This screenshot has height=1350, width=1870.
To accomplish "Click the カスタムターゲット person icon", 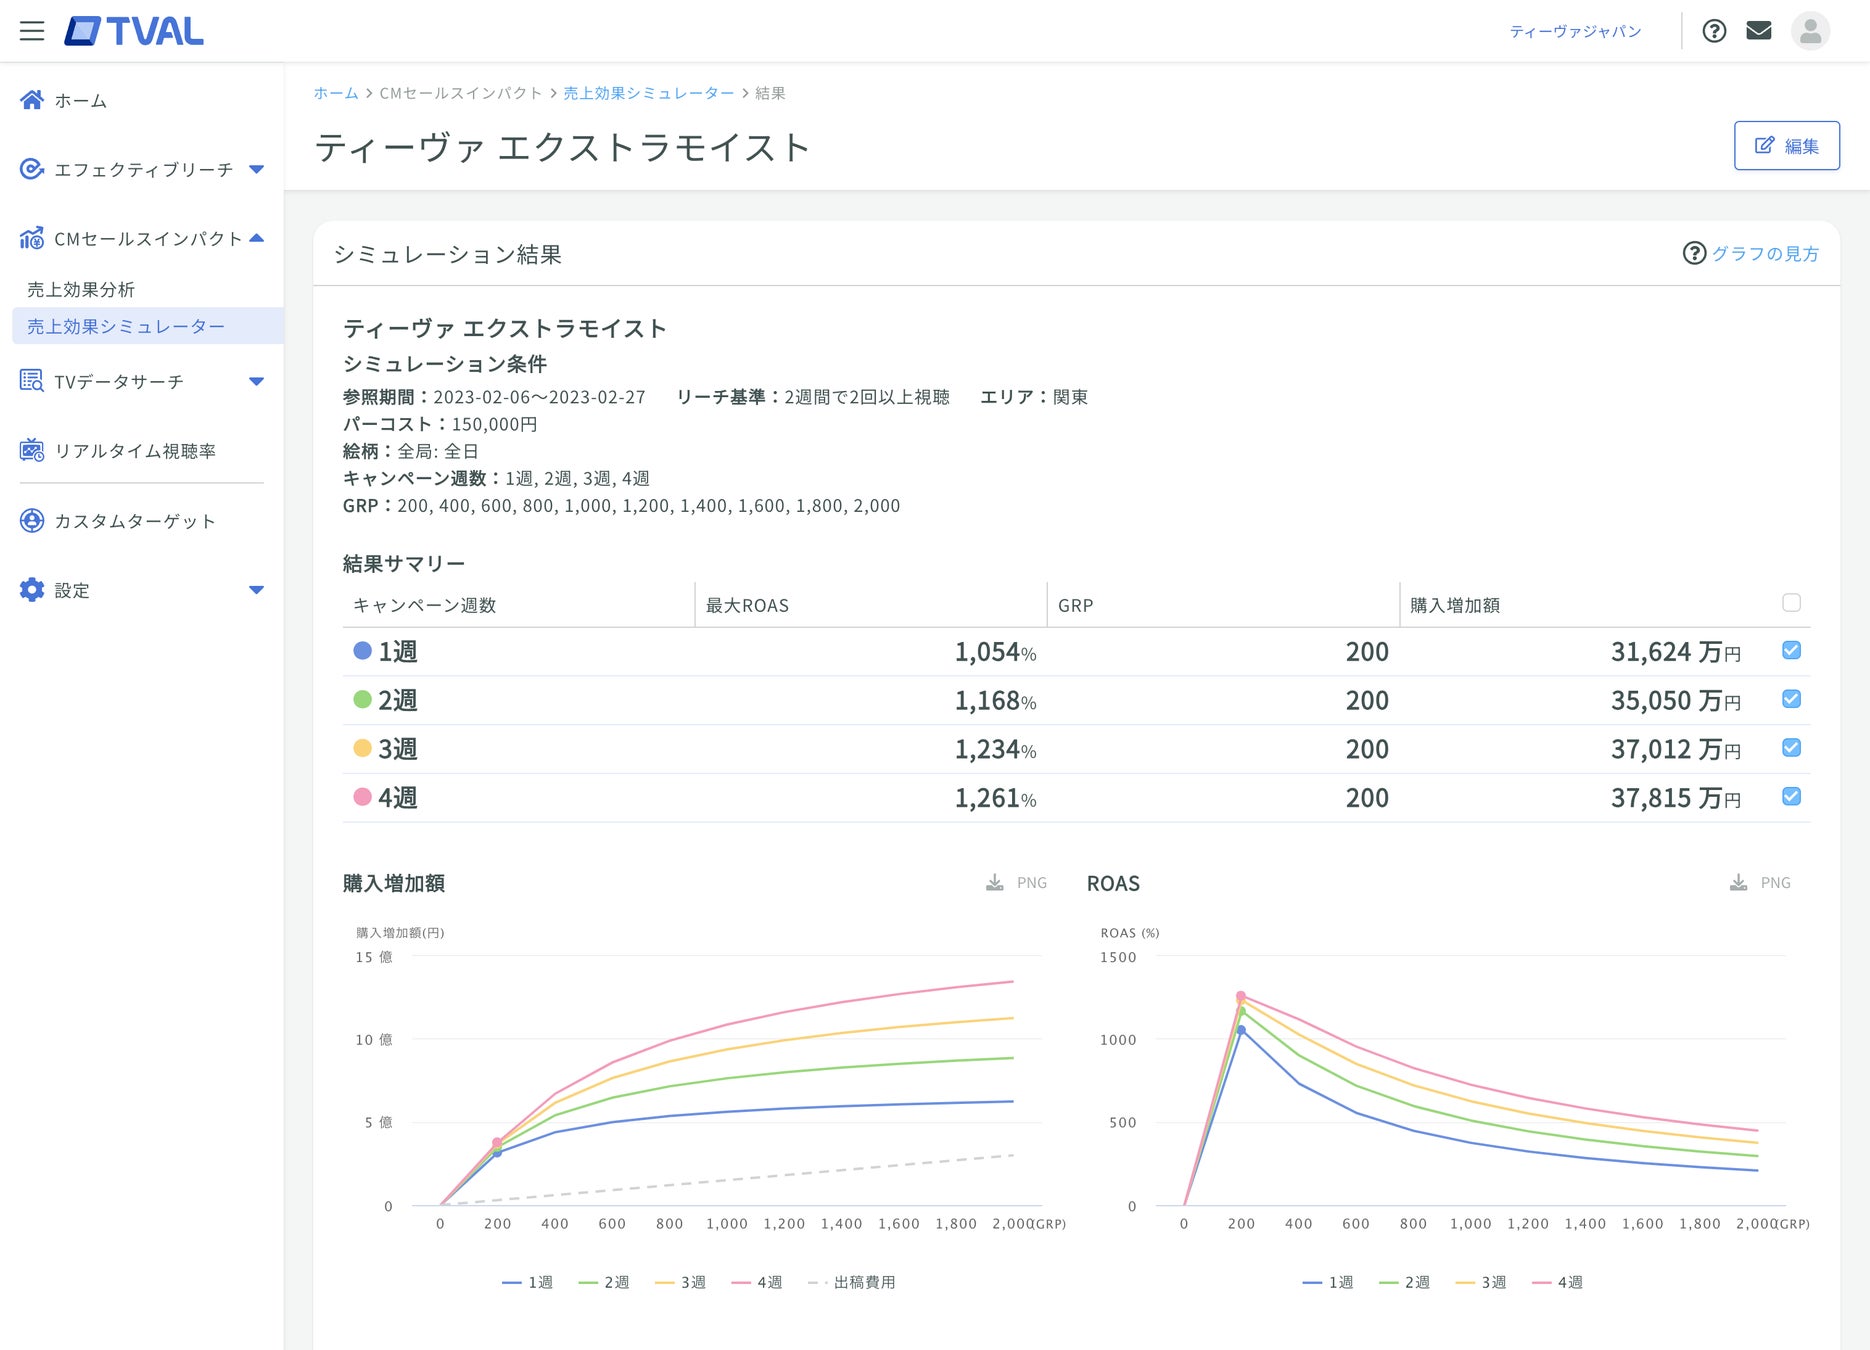I will 32,521.
